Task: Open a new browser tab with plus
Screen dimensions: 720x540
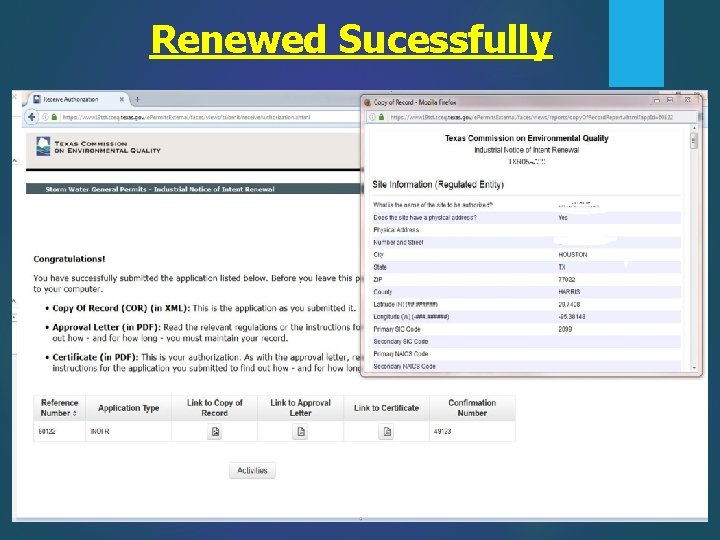Action: click(x=137, y=99)
